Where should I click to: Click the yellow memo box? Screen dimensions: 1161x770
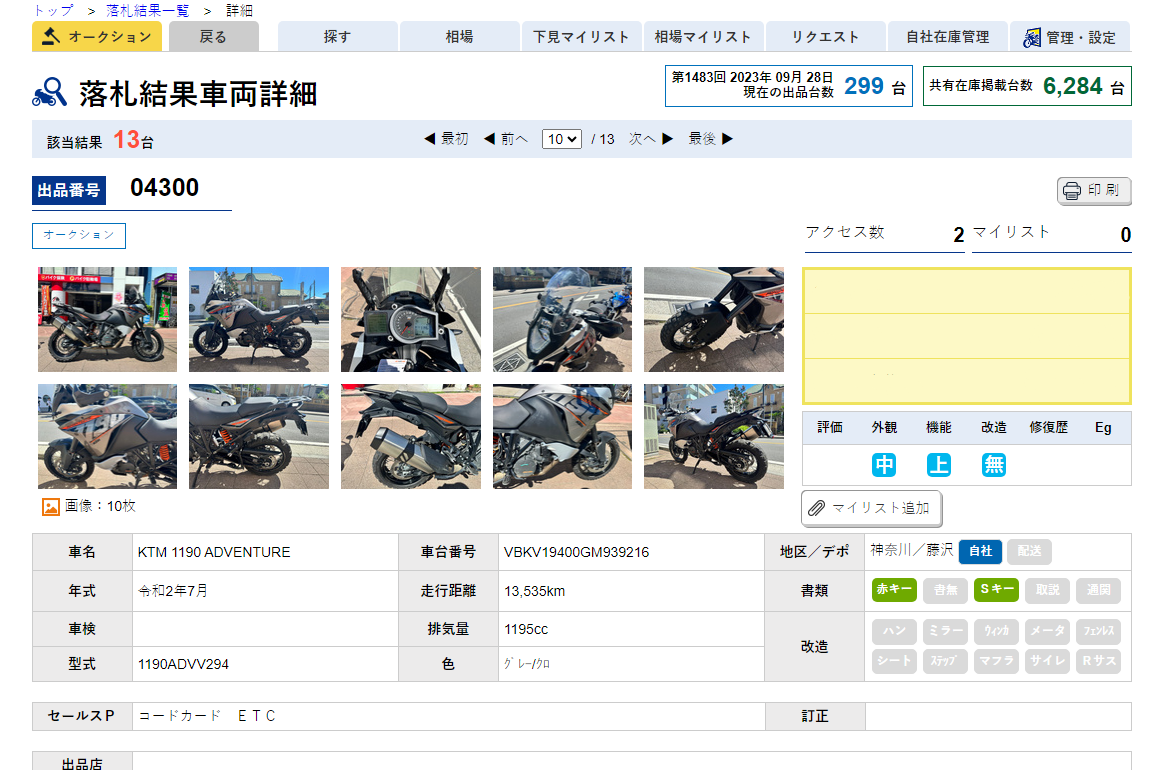coord(967,336)
